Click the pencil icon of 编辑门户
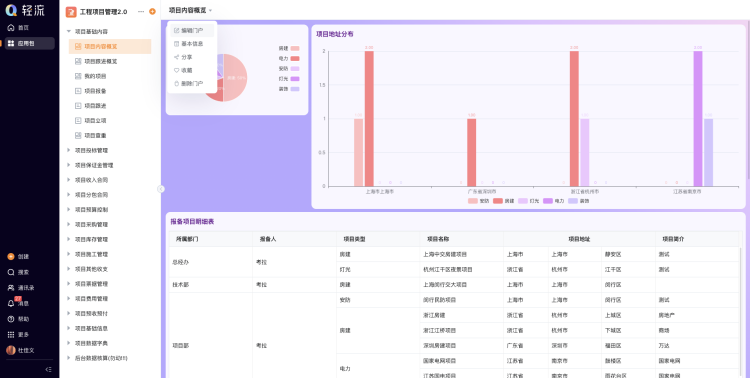 176,30
